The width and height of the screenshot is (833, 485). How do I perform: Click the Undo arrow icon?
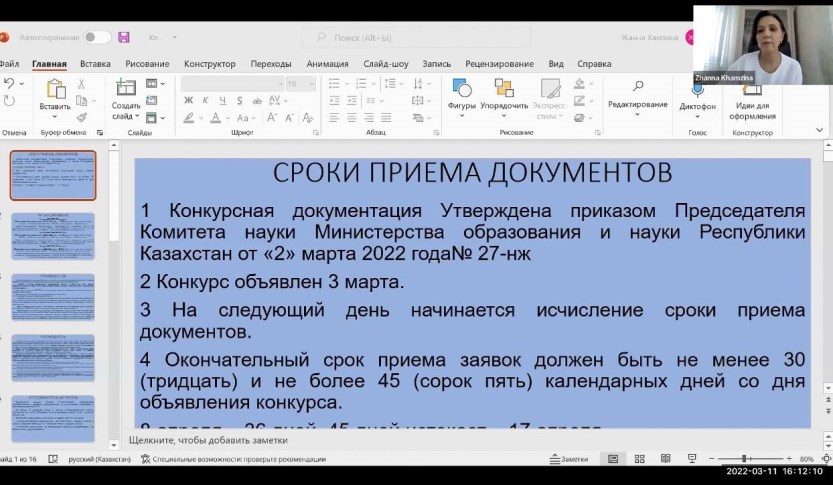click(9, 84)
